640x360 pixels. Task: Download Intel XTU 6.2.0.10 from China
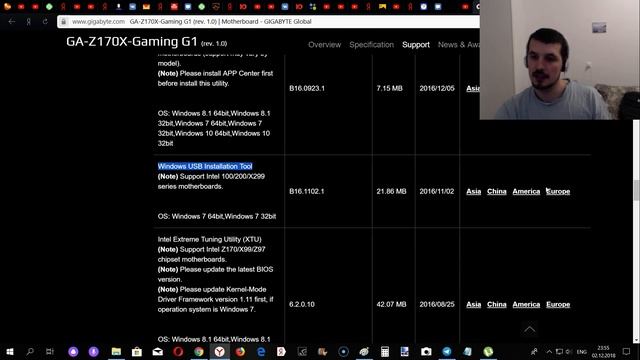click(497, 304)
